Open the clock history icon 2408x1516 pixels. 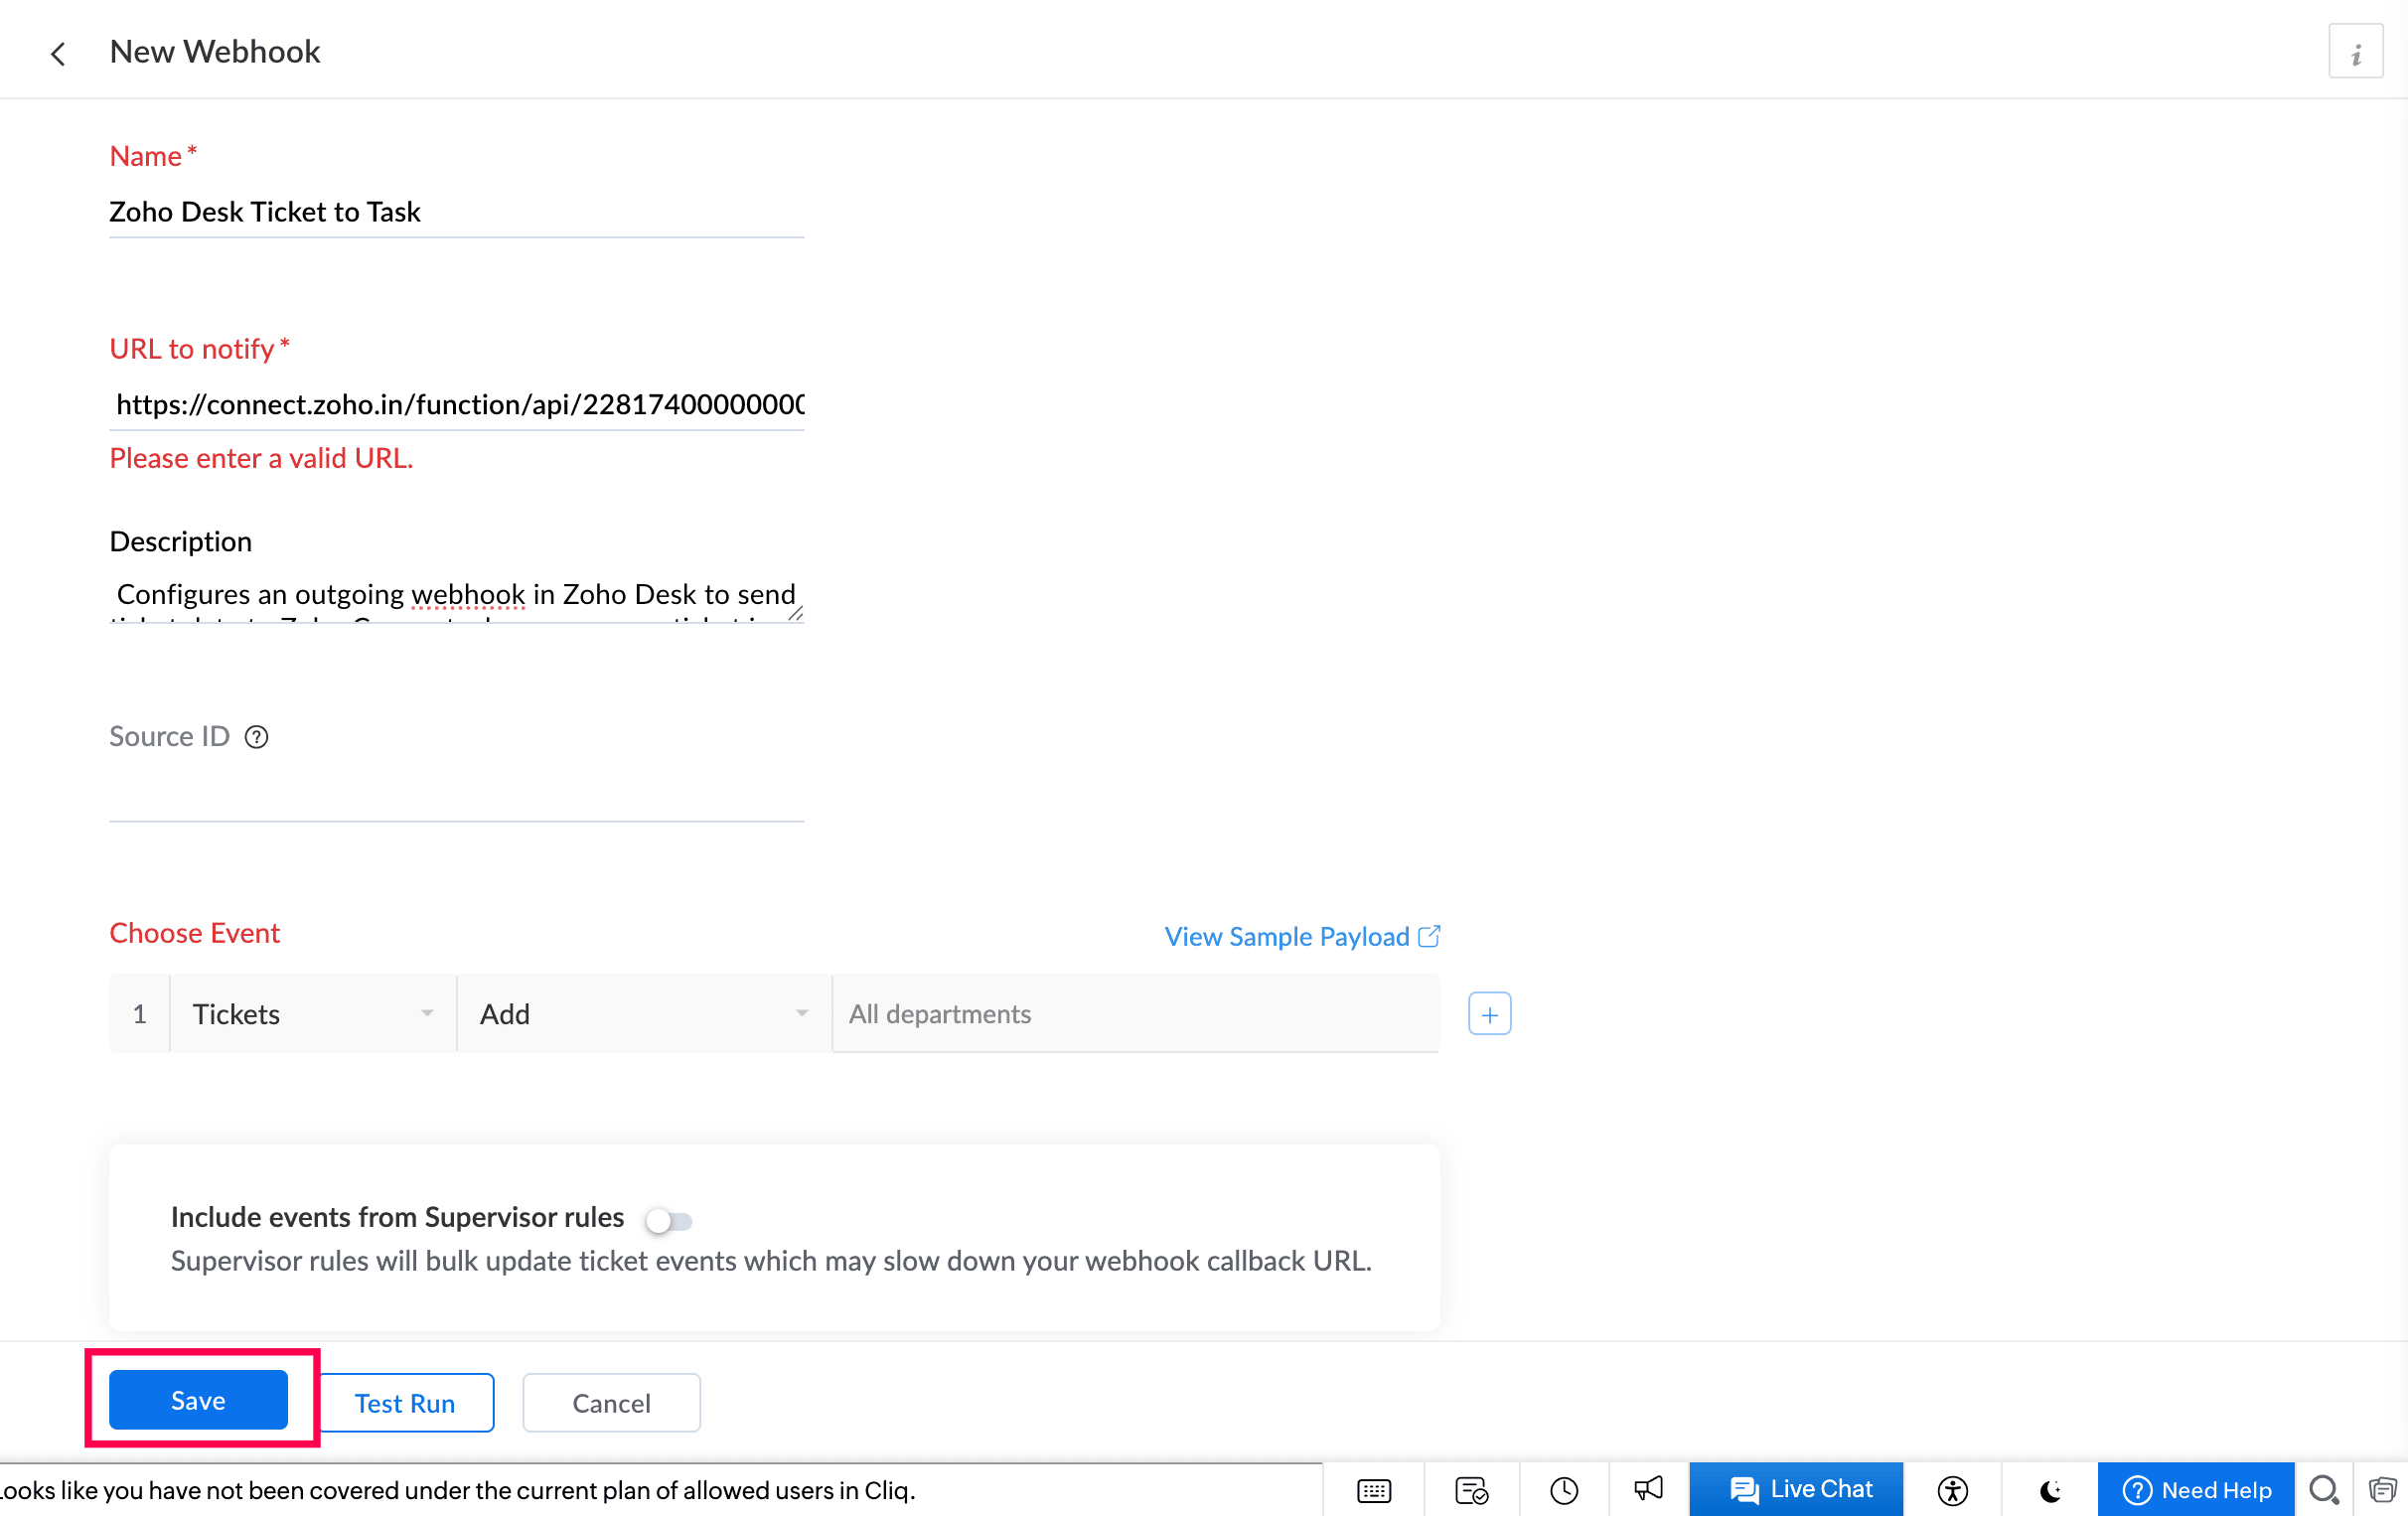click(x=1564, y=1490)
